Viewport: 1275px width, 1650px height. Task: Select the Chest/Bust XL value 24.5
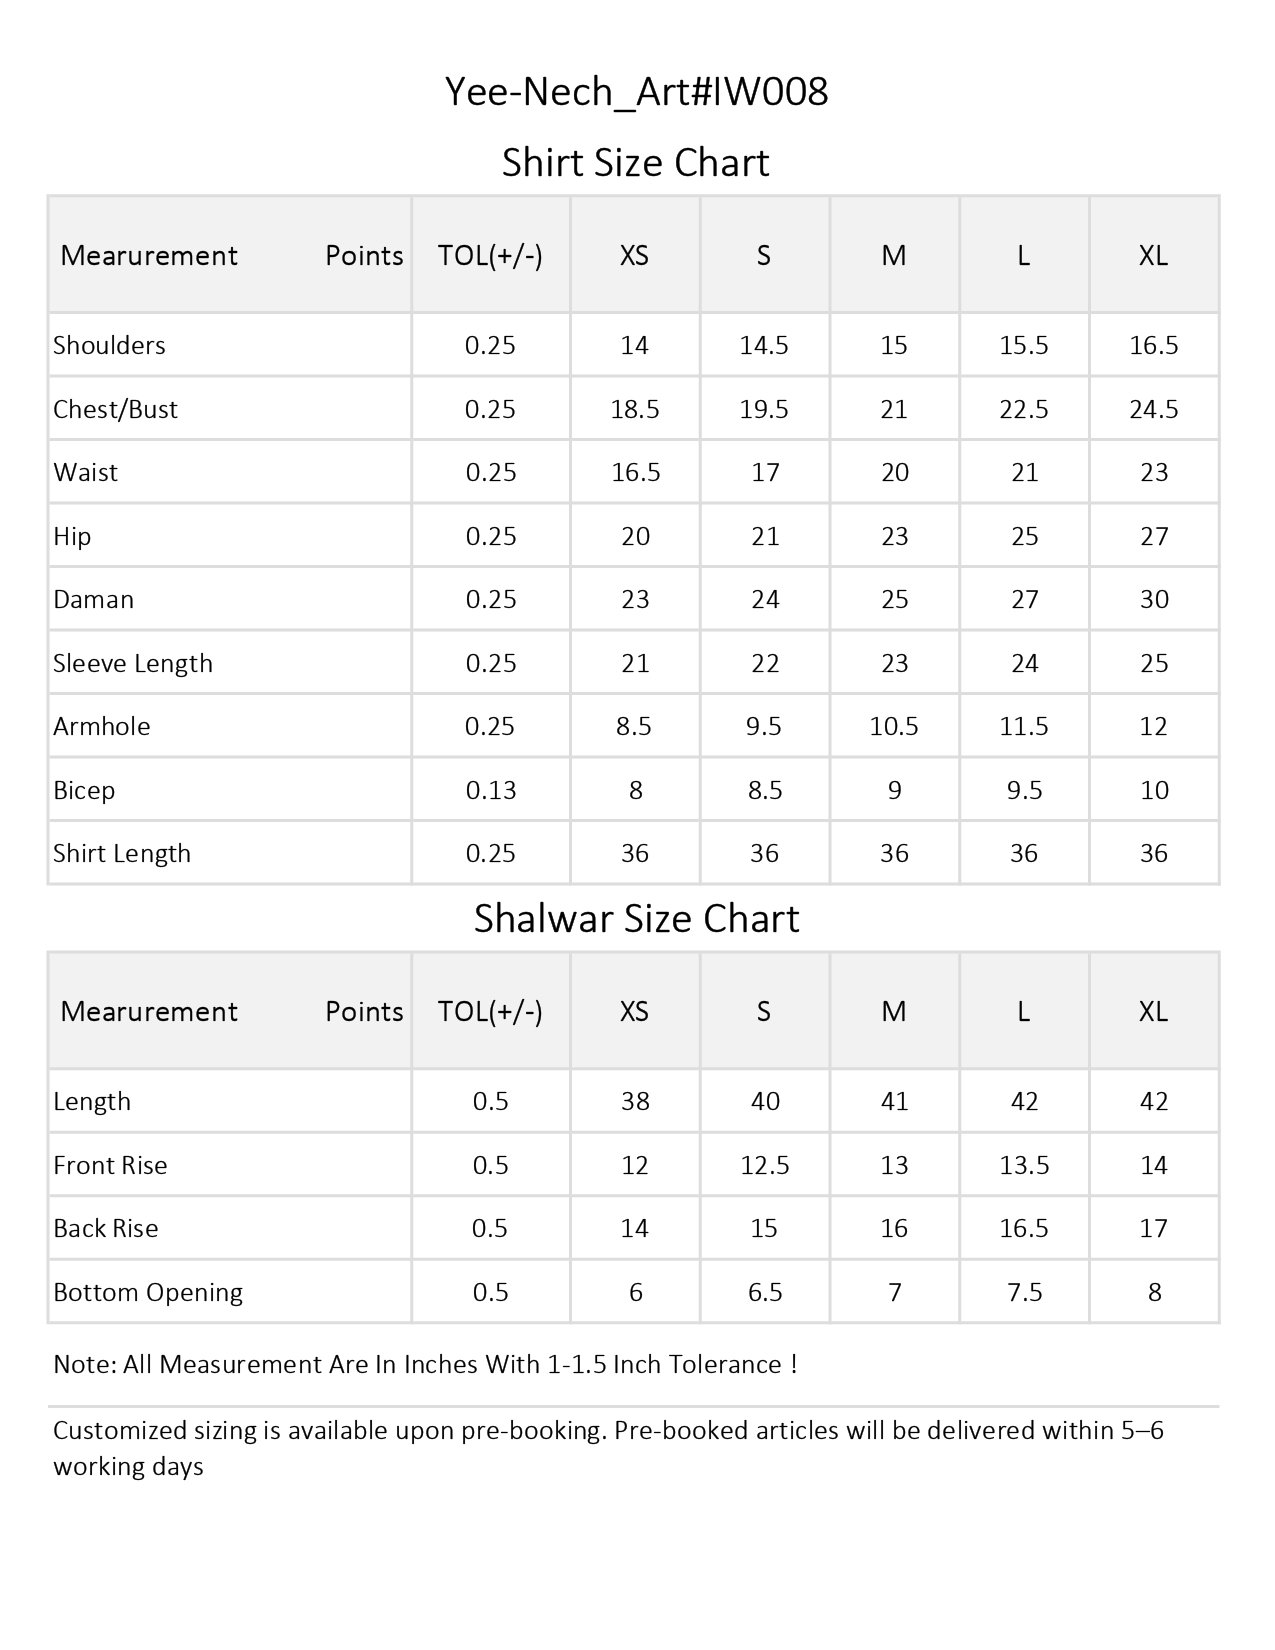1153,409
